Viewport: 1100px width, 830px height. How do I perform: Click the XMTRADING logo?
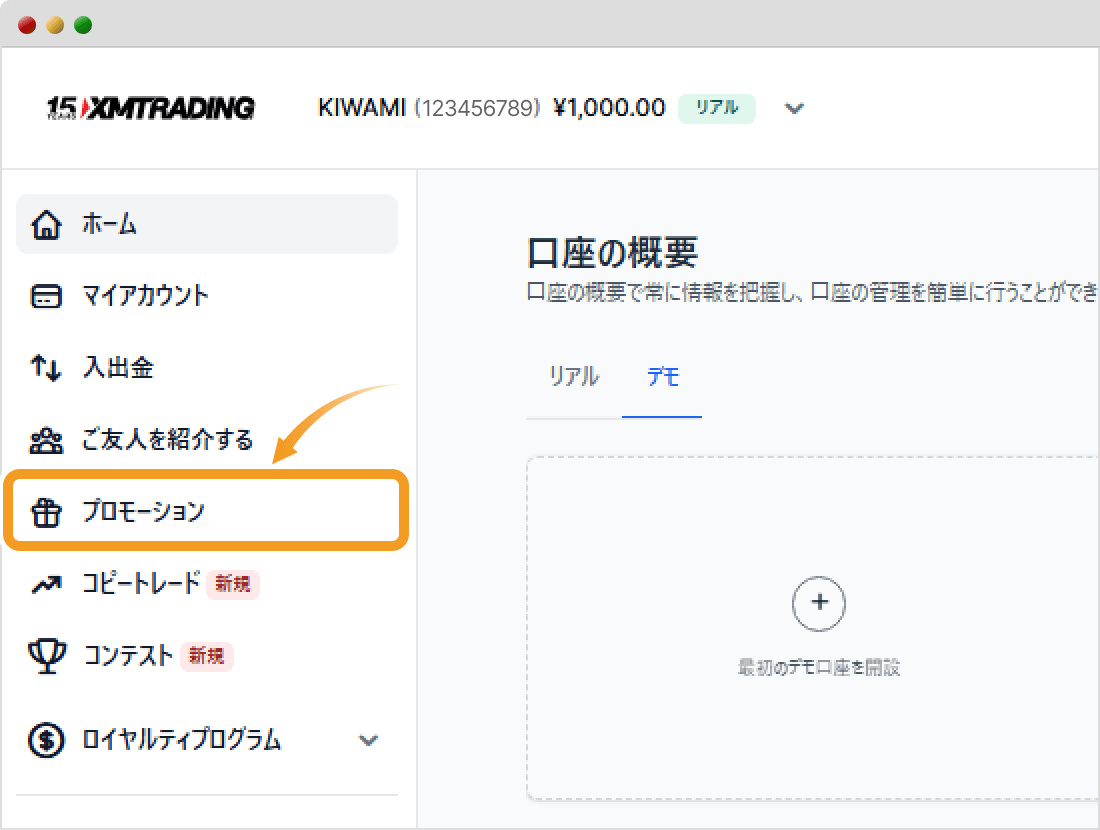148,107
